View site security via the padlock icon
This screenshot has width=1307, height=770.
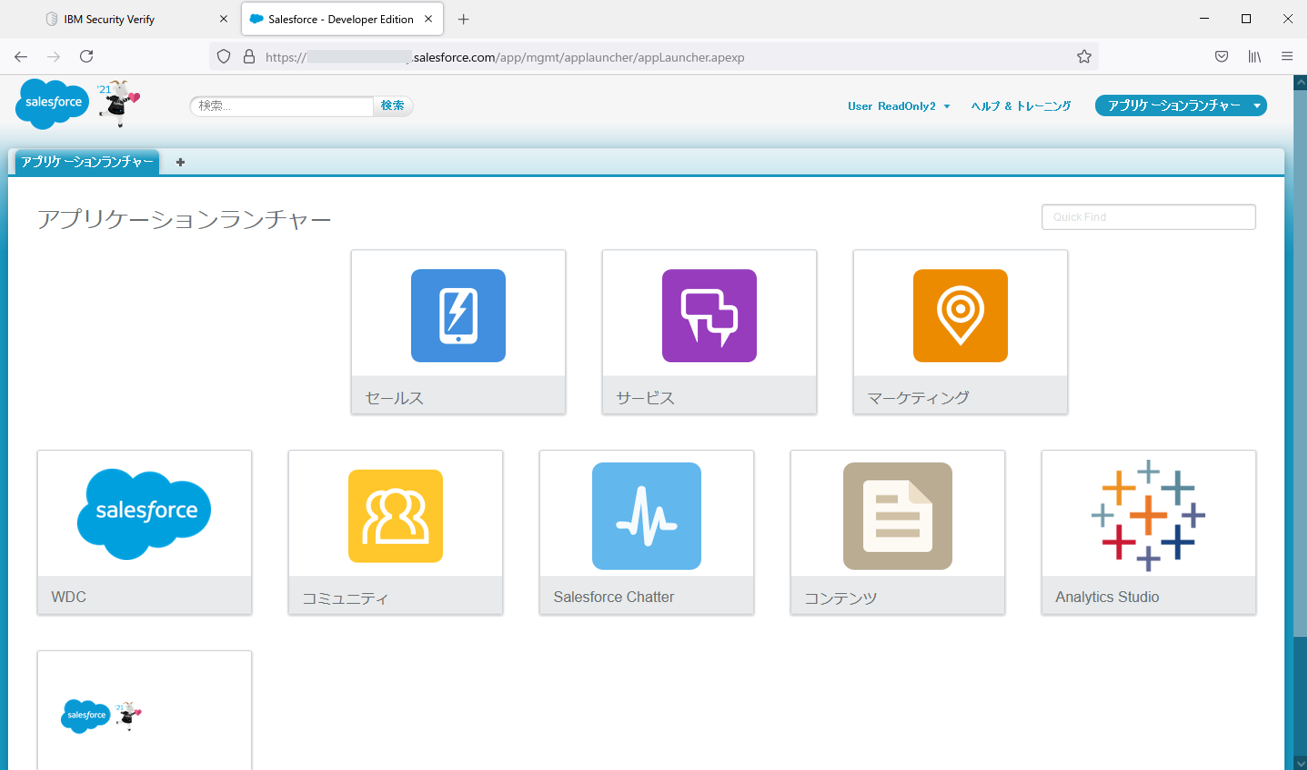(249, 57)
